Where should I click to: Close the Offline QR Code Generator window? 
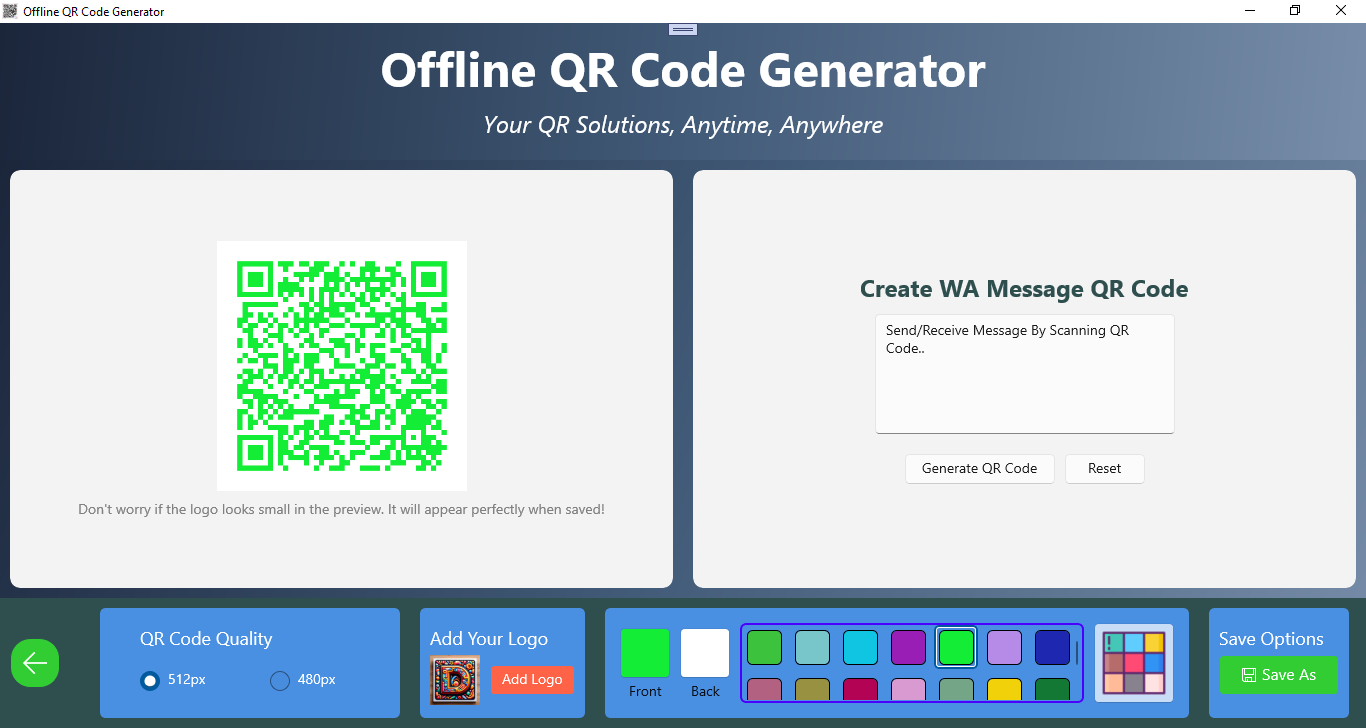(1341, 11)
